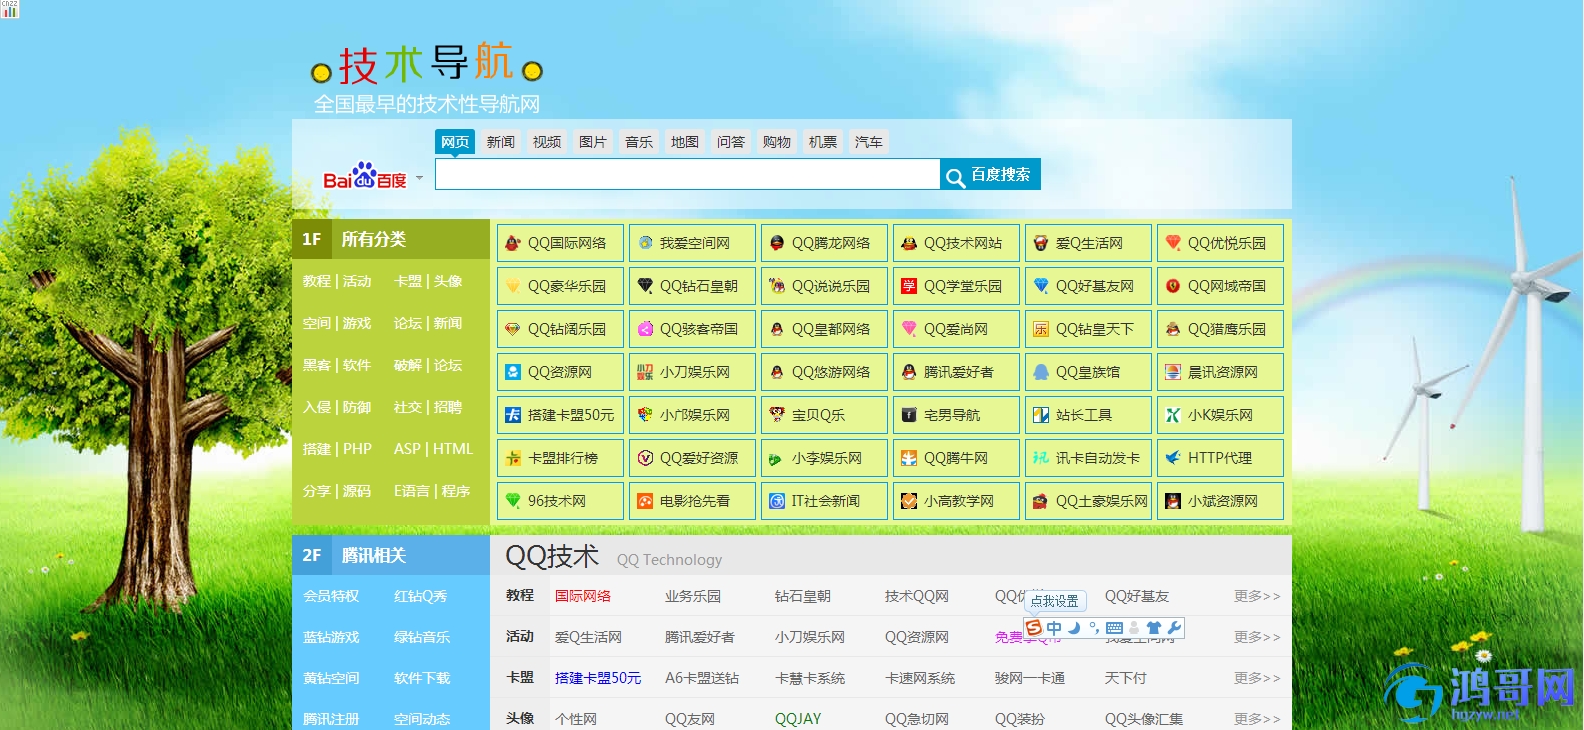1584x730 pixels.
Task: Expand 更多>> in the 头像 row
Action: pos(1257,719)
